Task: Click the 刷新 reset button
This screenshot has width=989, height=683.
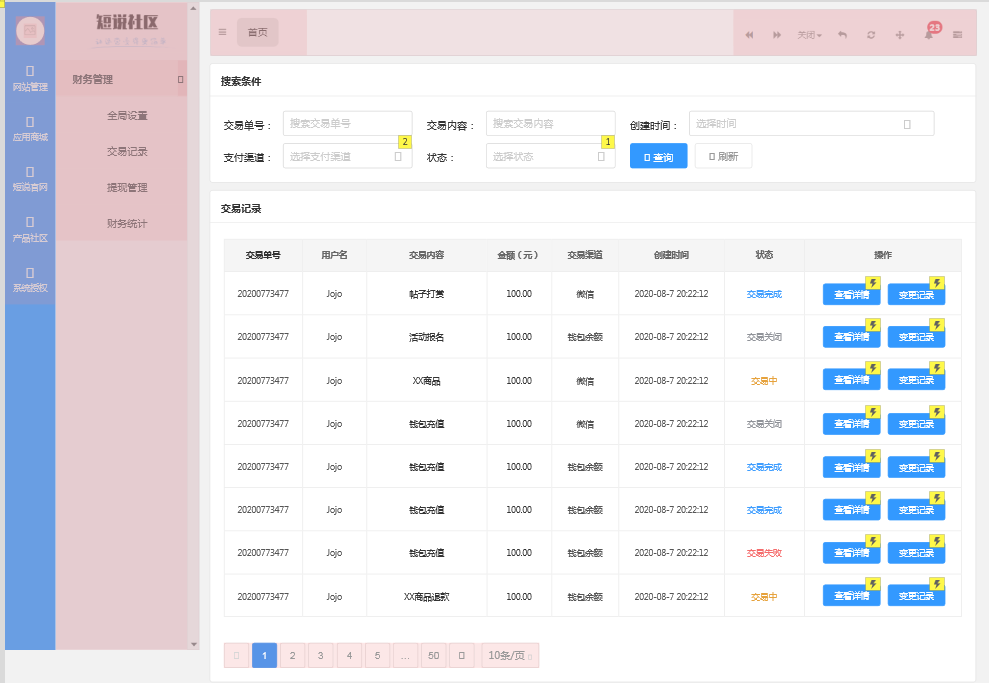Action: [723, 156]
